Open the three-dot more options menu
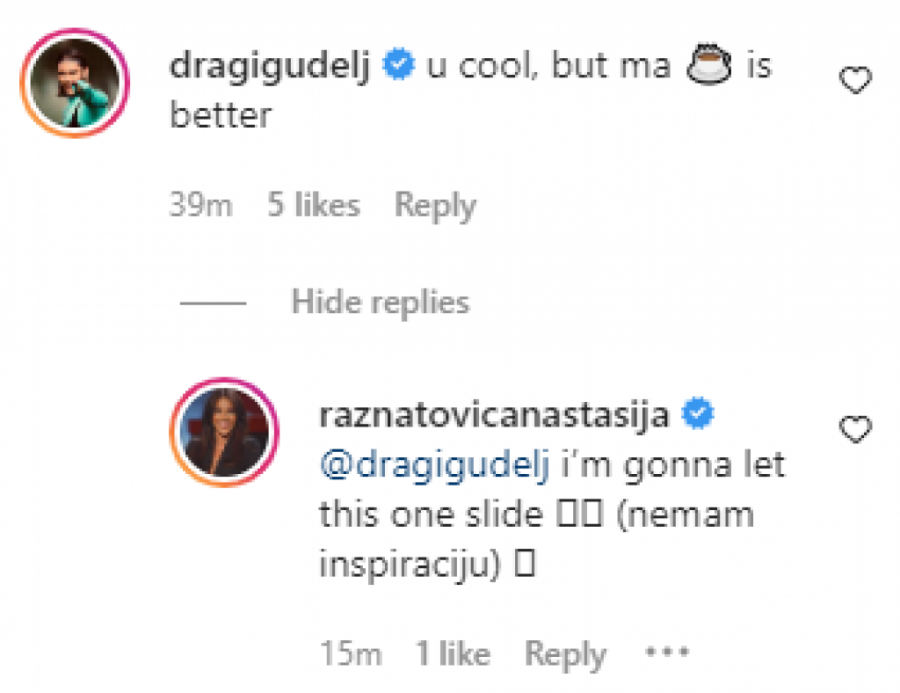The image size is (900, 693). tap(666, 652)
